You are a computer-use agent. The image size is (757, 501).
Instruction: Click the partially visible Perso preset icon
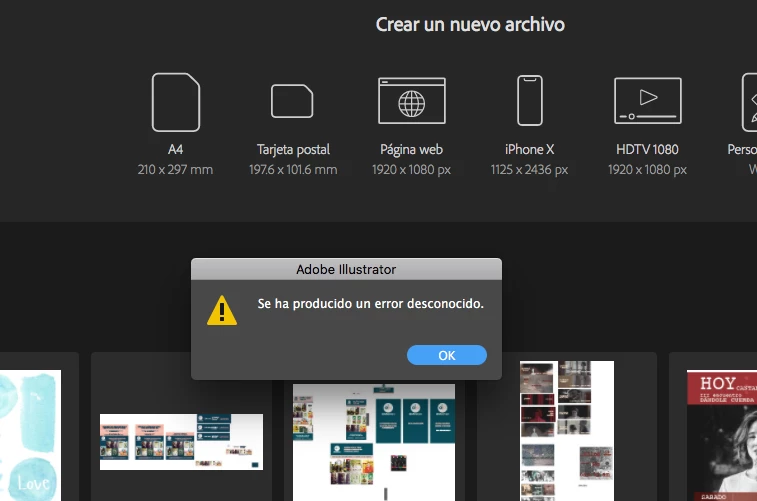pyautogui.click(x=749, y=102)
